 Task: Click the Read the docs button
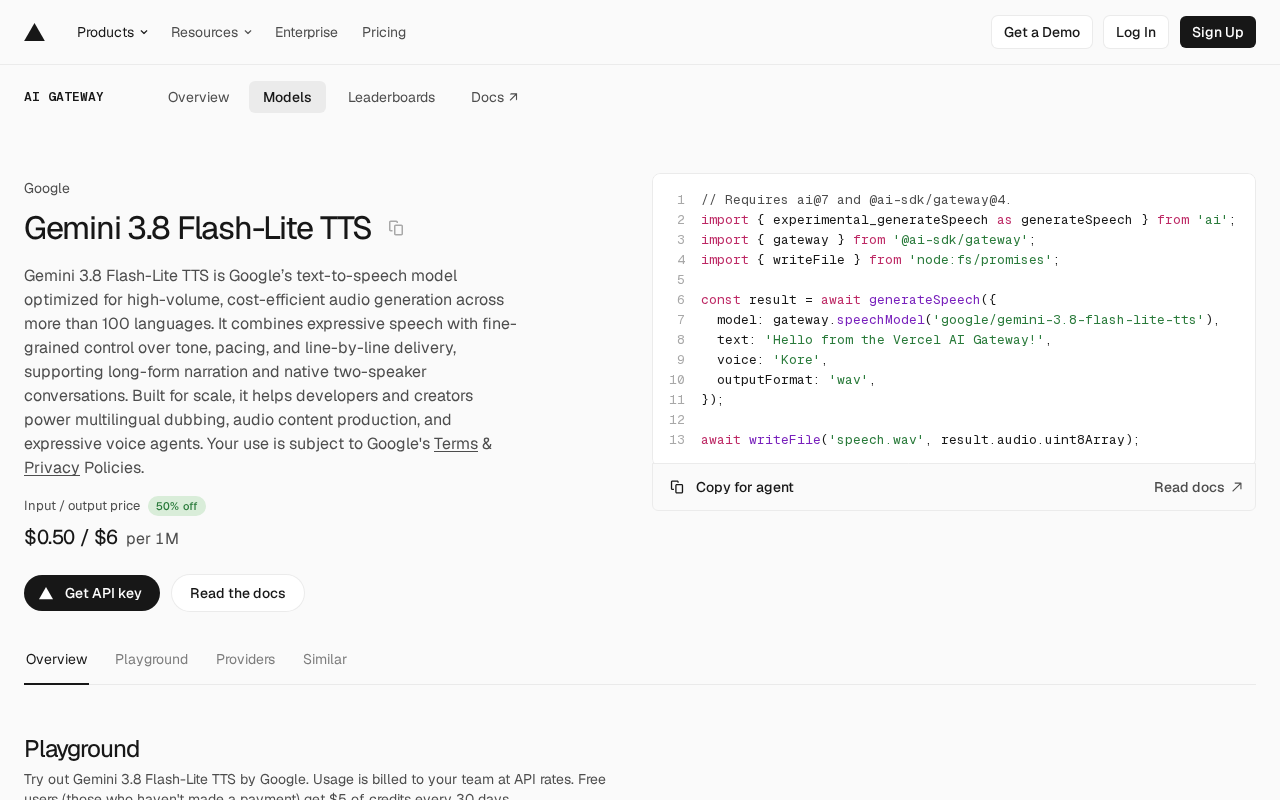(x=238, y=593)
